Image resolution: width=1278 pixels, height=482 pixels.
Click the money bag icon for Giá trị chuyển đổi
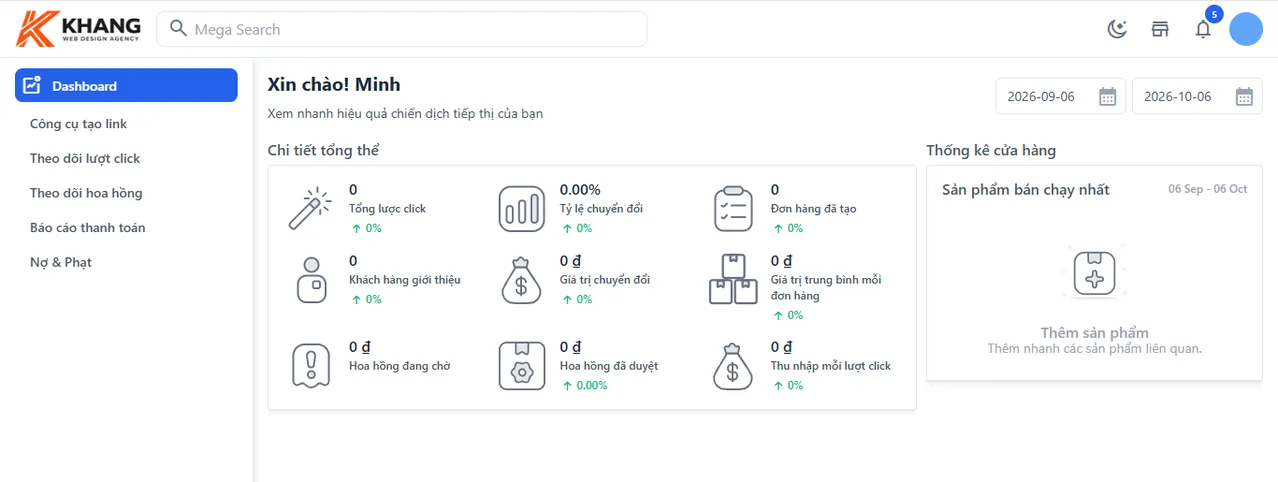[x=521, y=280]
